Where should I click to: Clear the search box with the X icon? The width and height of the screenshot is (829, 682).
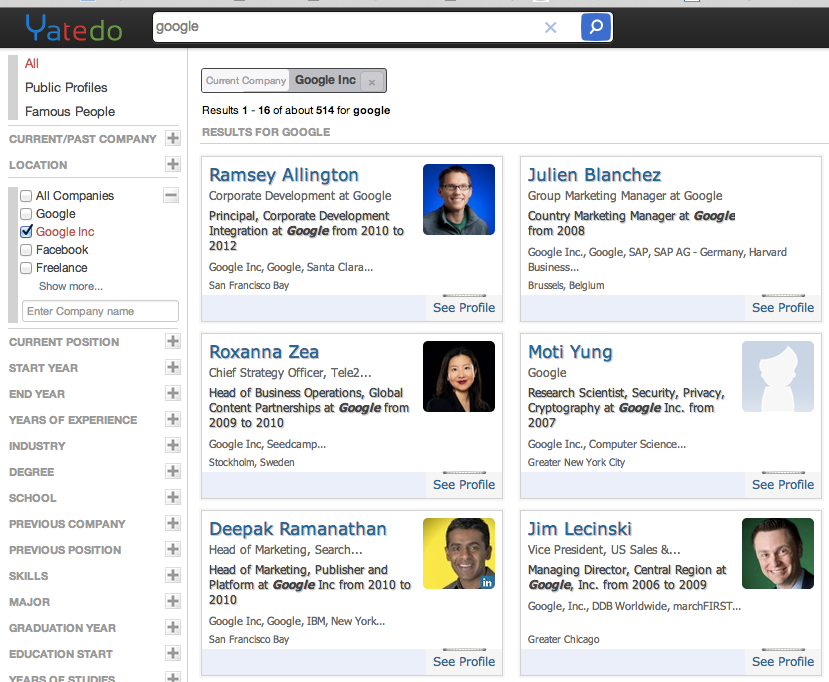tap(550, 27)
